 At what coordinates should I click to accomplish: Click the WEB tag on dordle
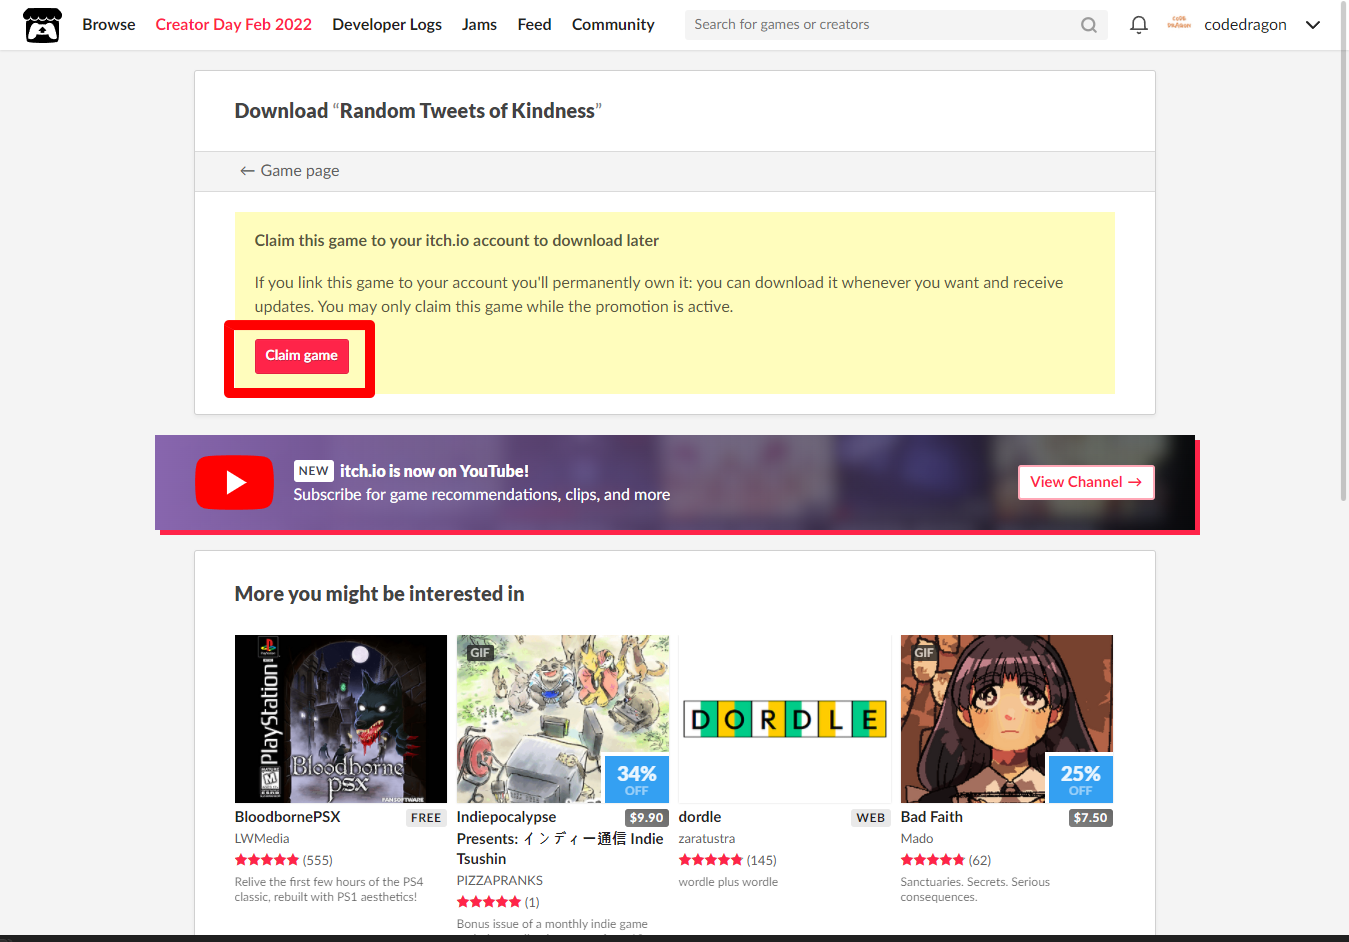click(x=871, y=818)
